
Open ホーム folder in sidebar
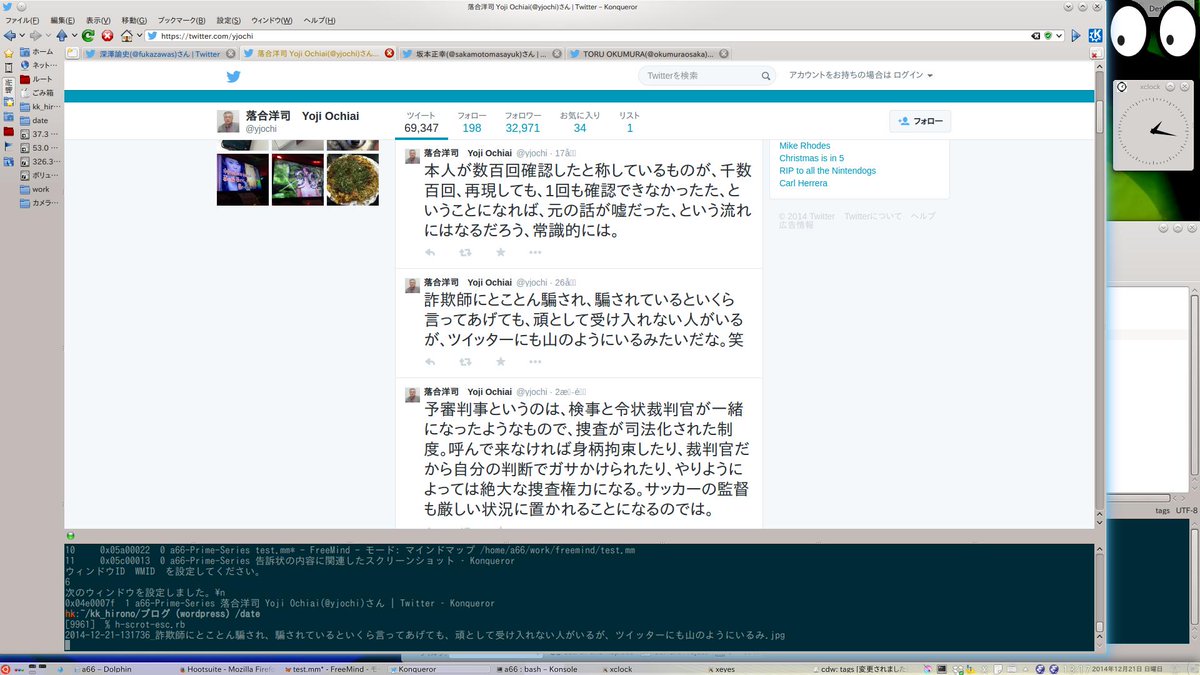coord(37,51)
